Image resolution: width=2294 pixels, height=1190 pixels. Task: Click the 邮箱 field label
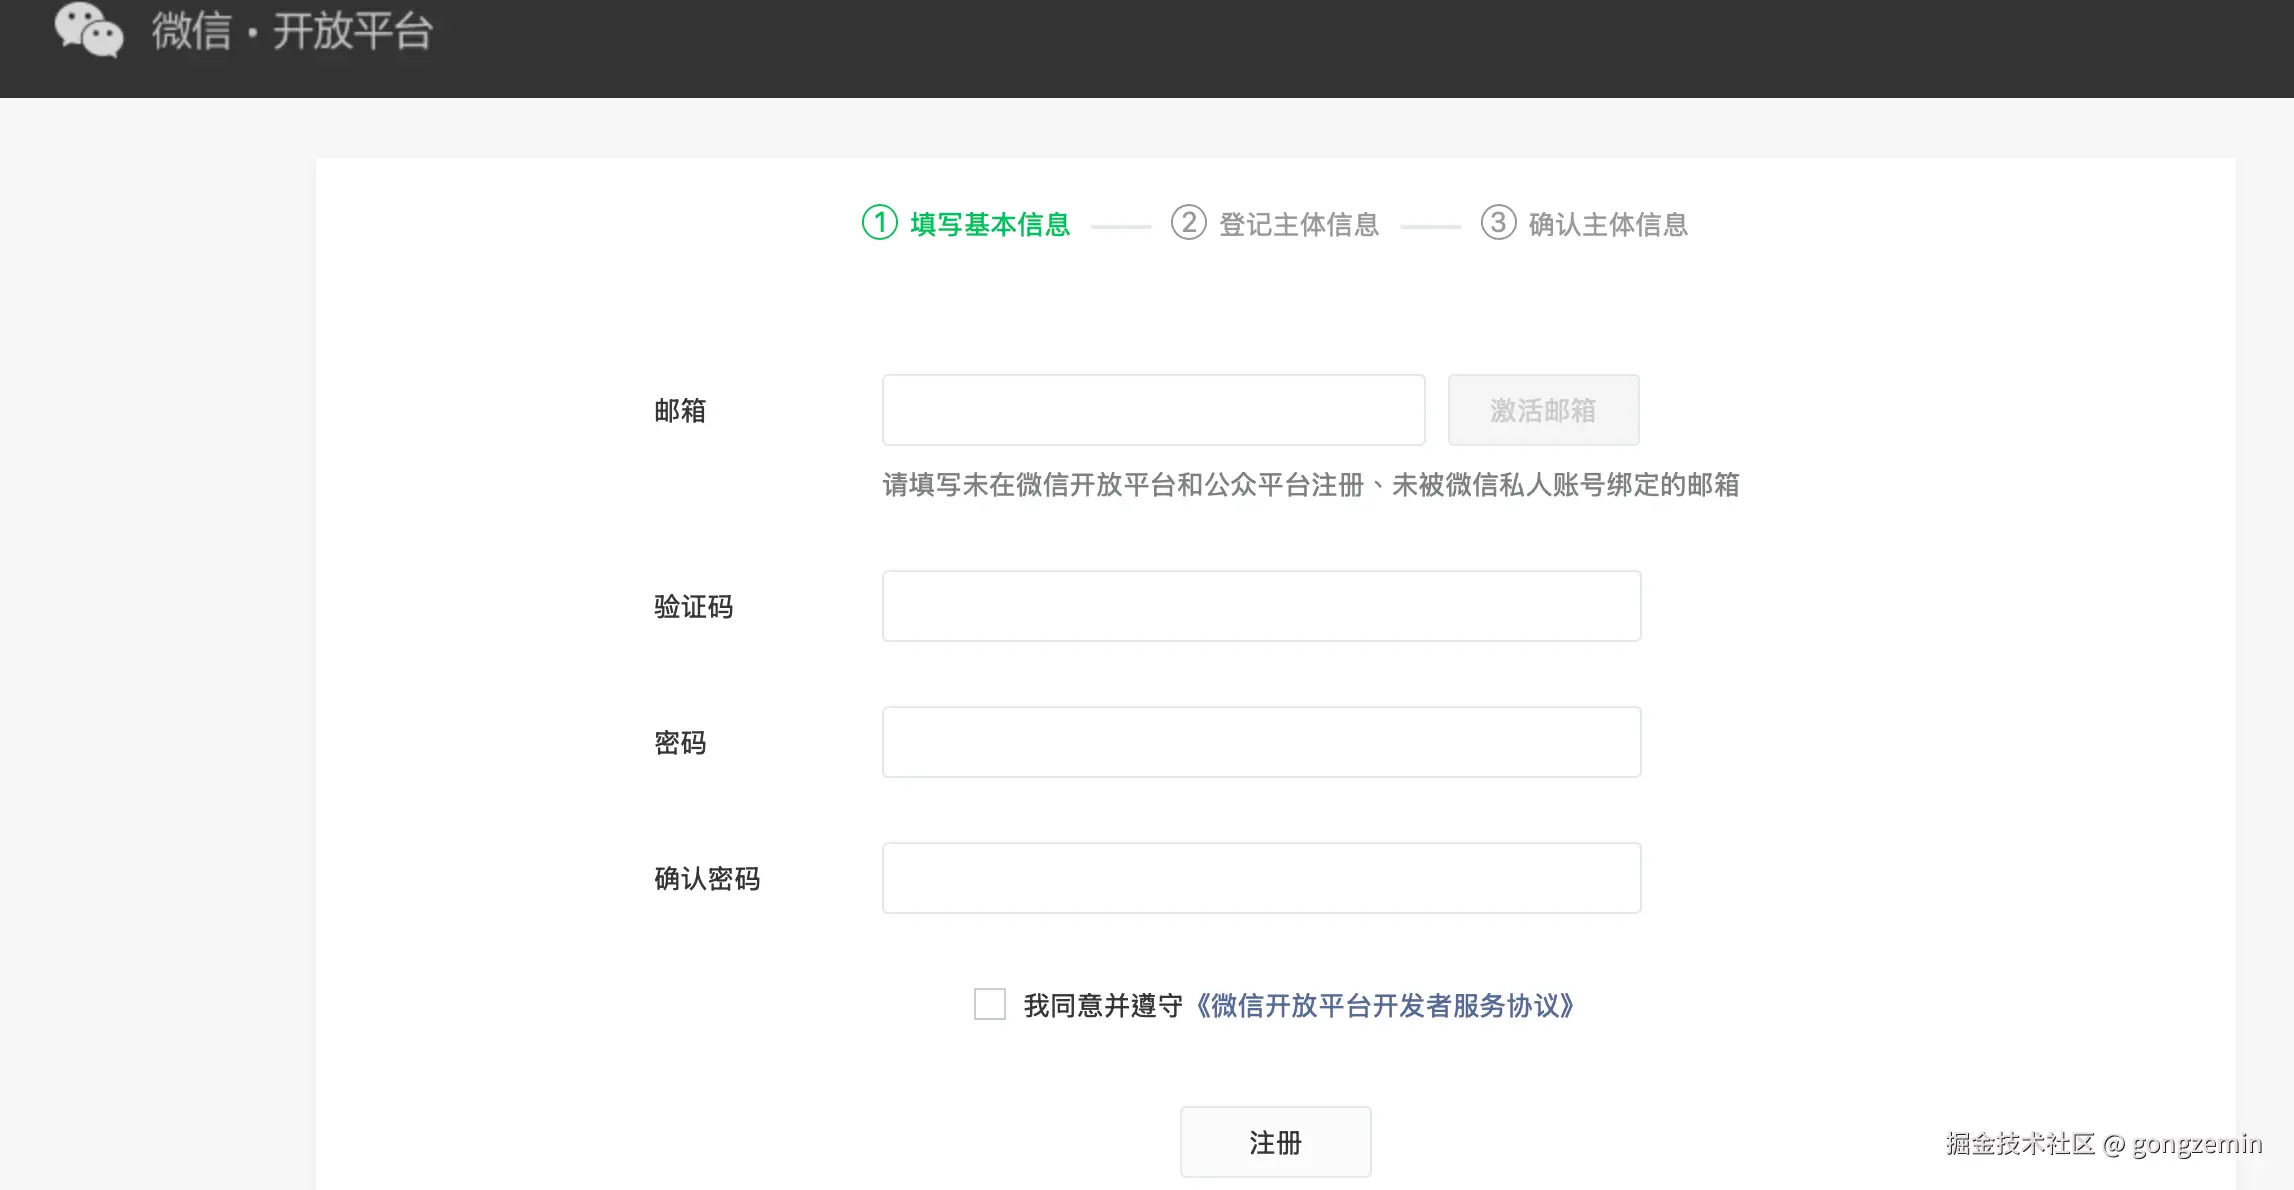680,411
